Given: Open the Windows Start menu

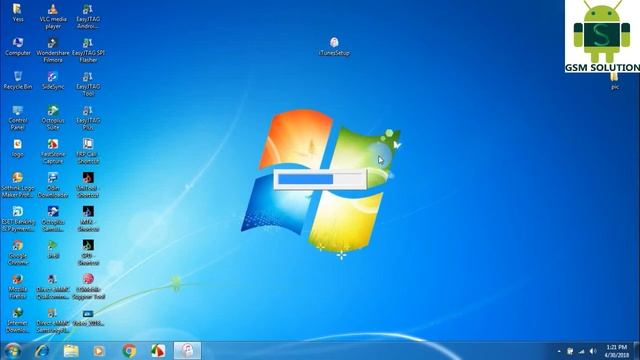Looking at the screenshot, I should pos(12,351).
